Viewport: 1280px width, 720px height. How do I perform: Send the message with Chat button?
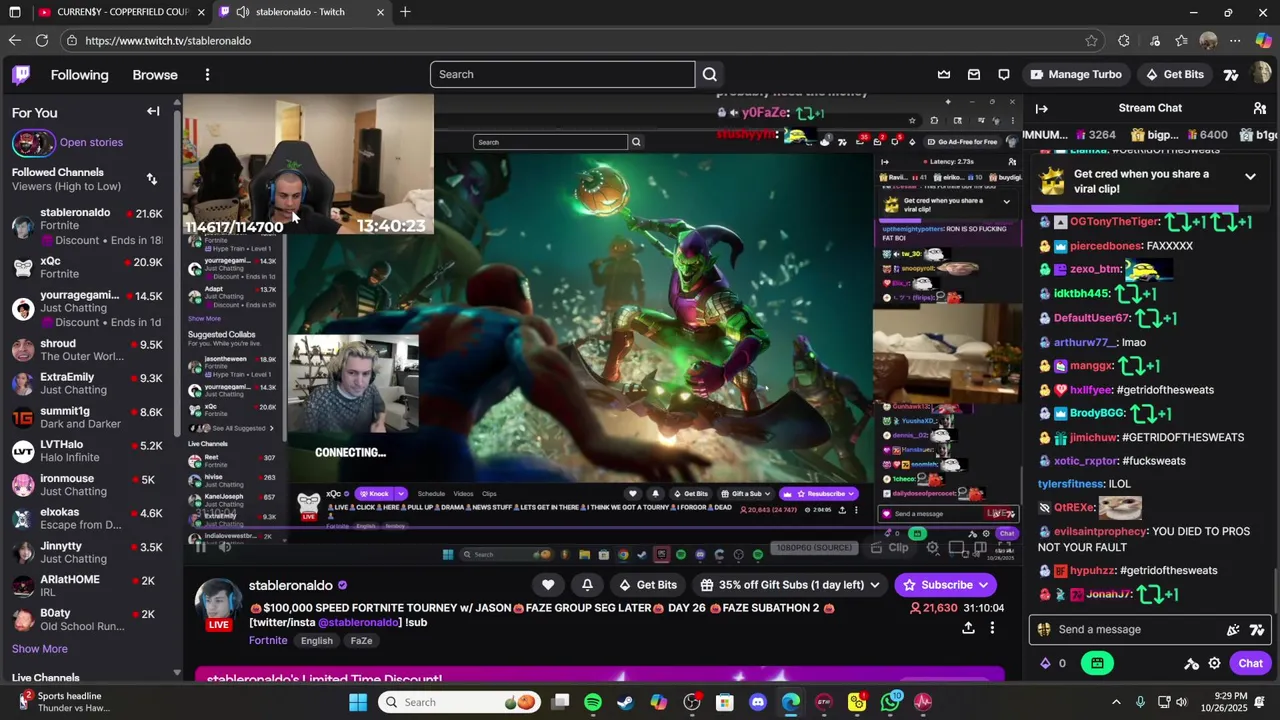tap(1250, 663)
